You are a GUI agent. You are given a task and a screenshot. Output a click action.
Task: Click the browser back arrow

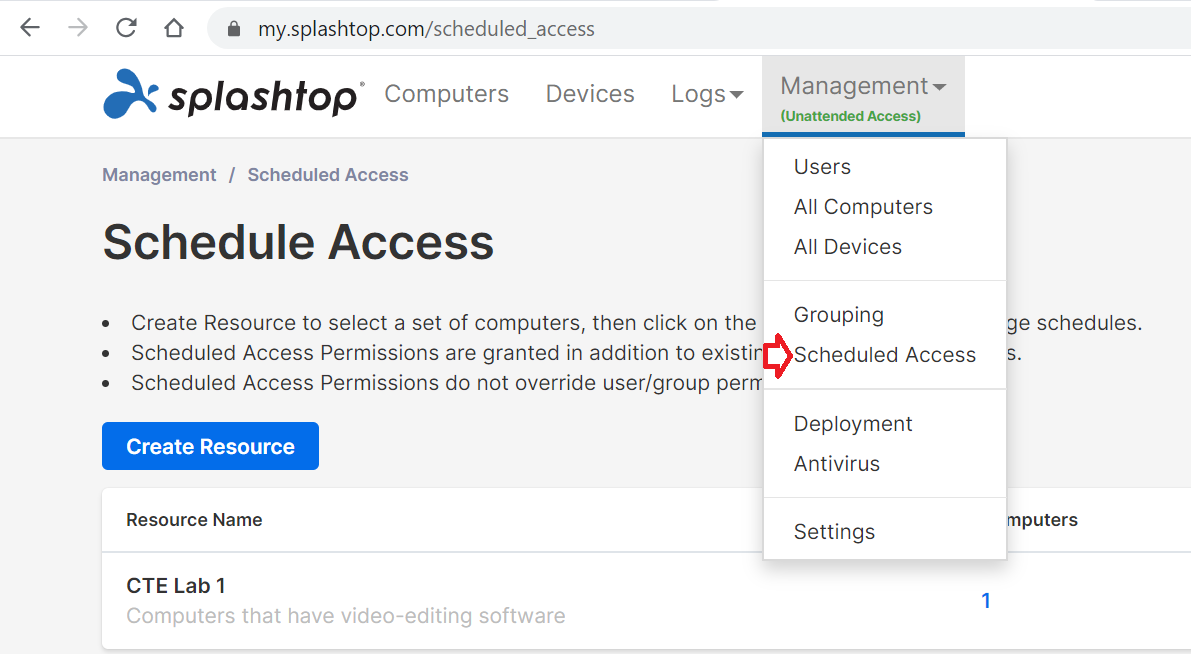click(x=30, y=28)
